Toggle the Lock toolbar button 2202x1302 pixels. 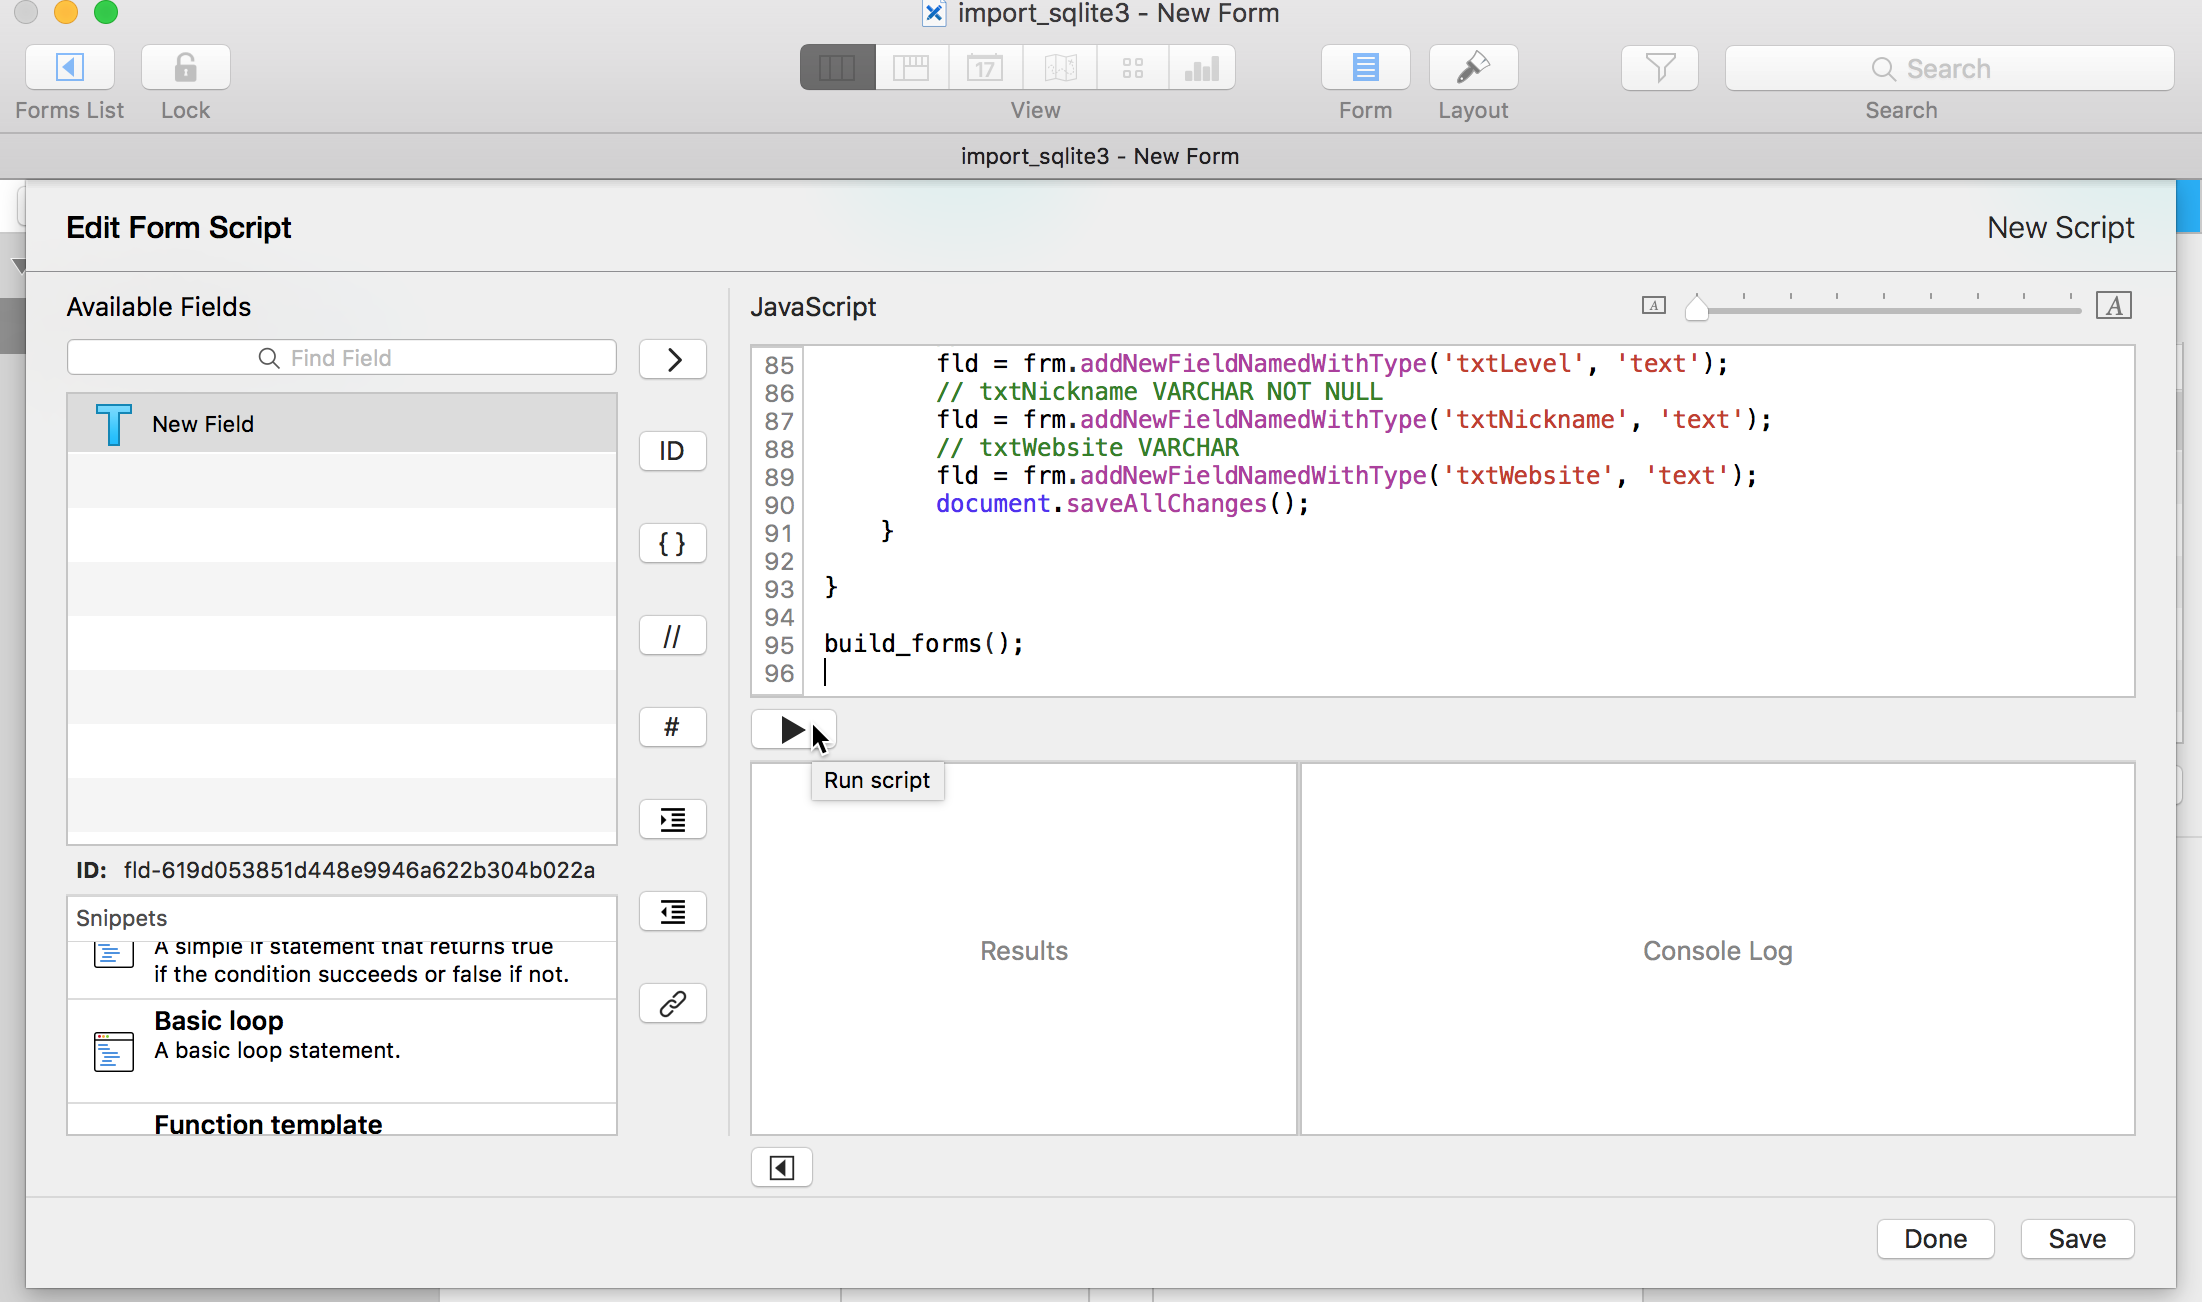tap(185, 68)
